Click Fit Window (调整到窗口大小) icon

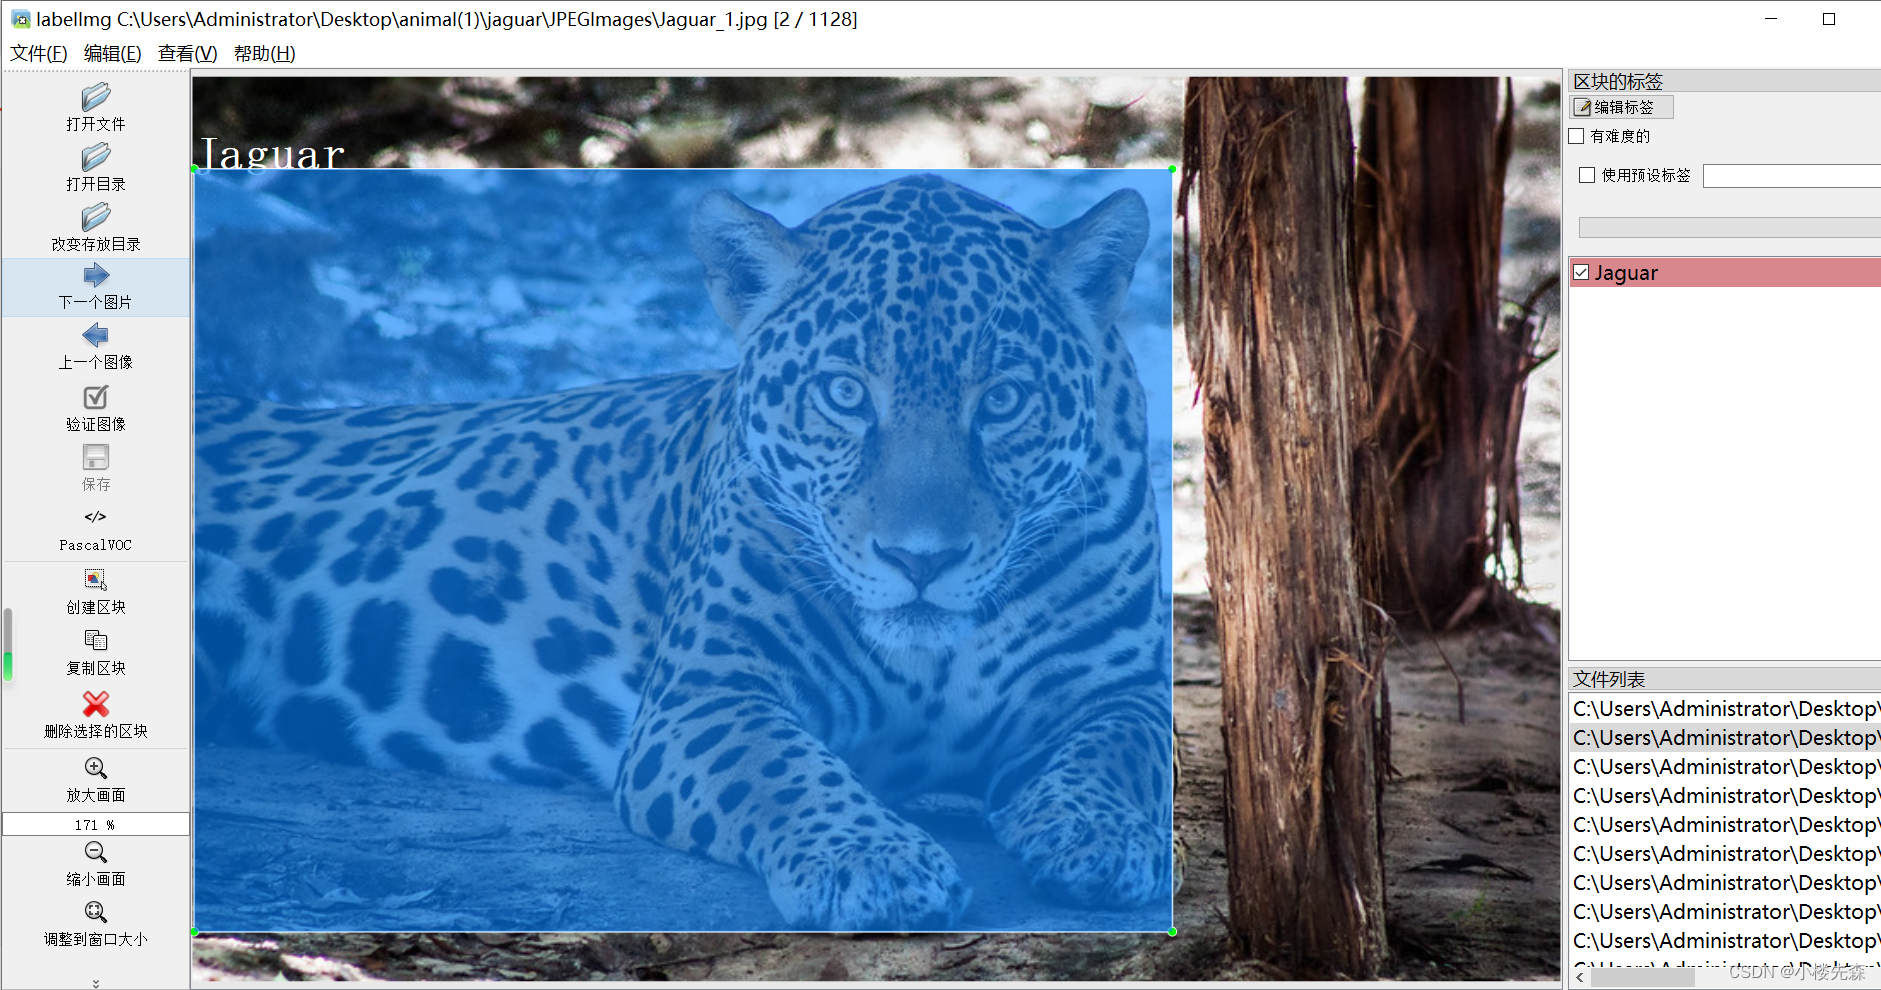click(96, 912)
